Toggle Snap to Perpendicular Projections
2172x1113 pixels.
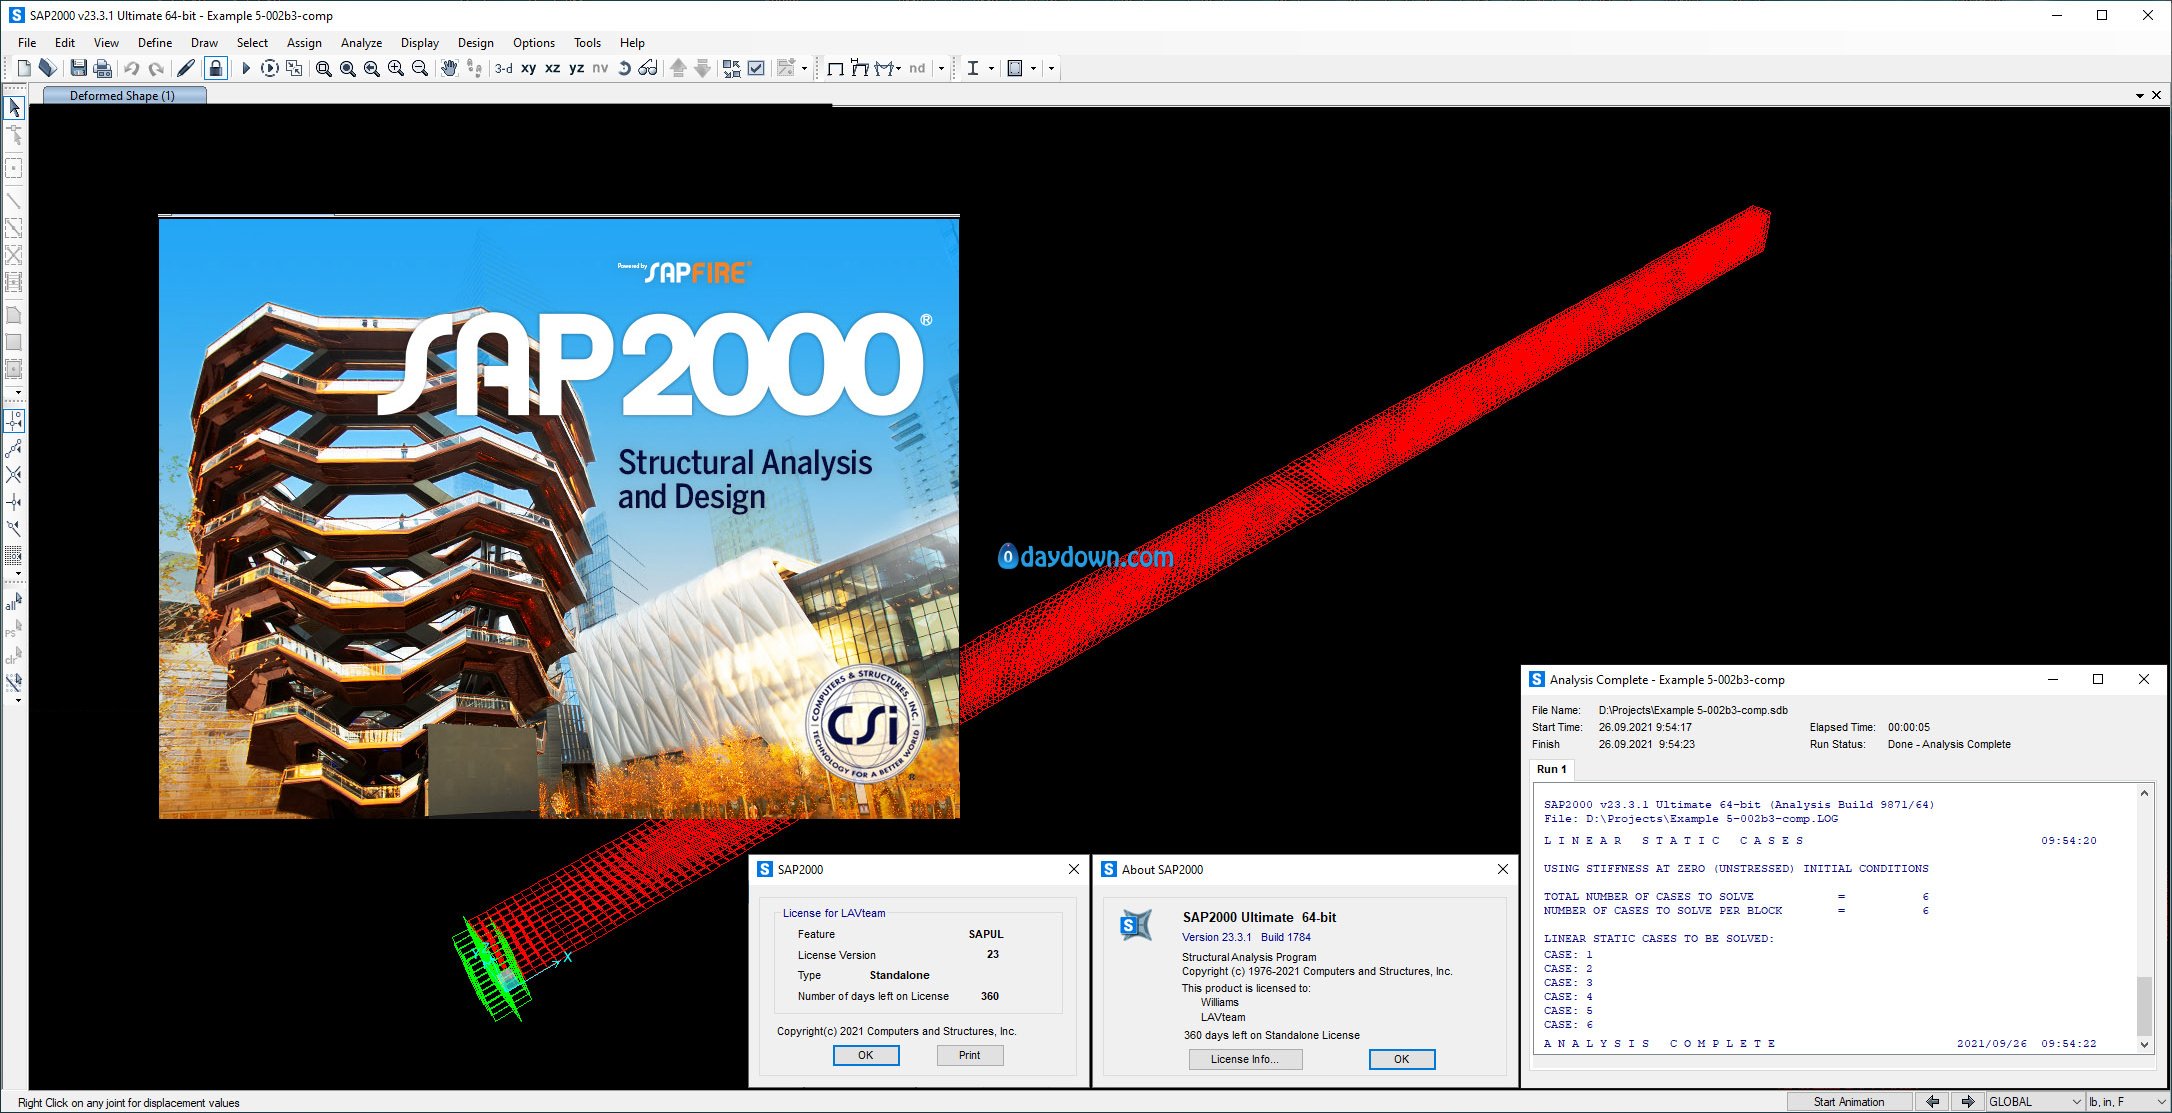click(x=14, y=502)
